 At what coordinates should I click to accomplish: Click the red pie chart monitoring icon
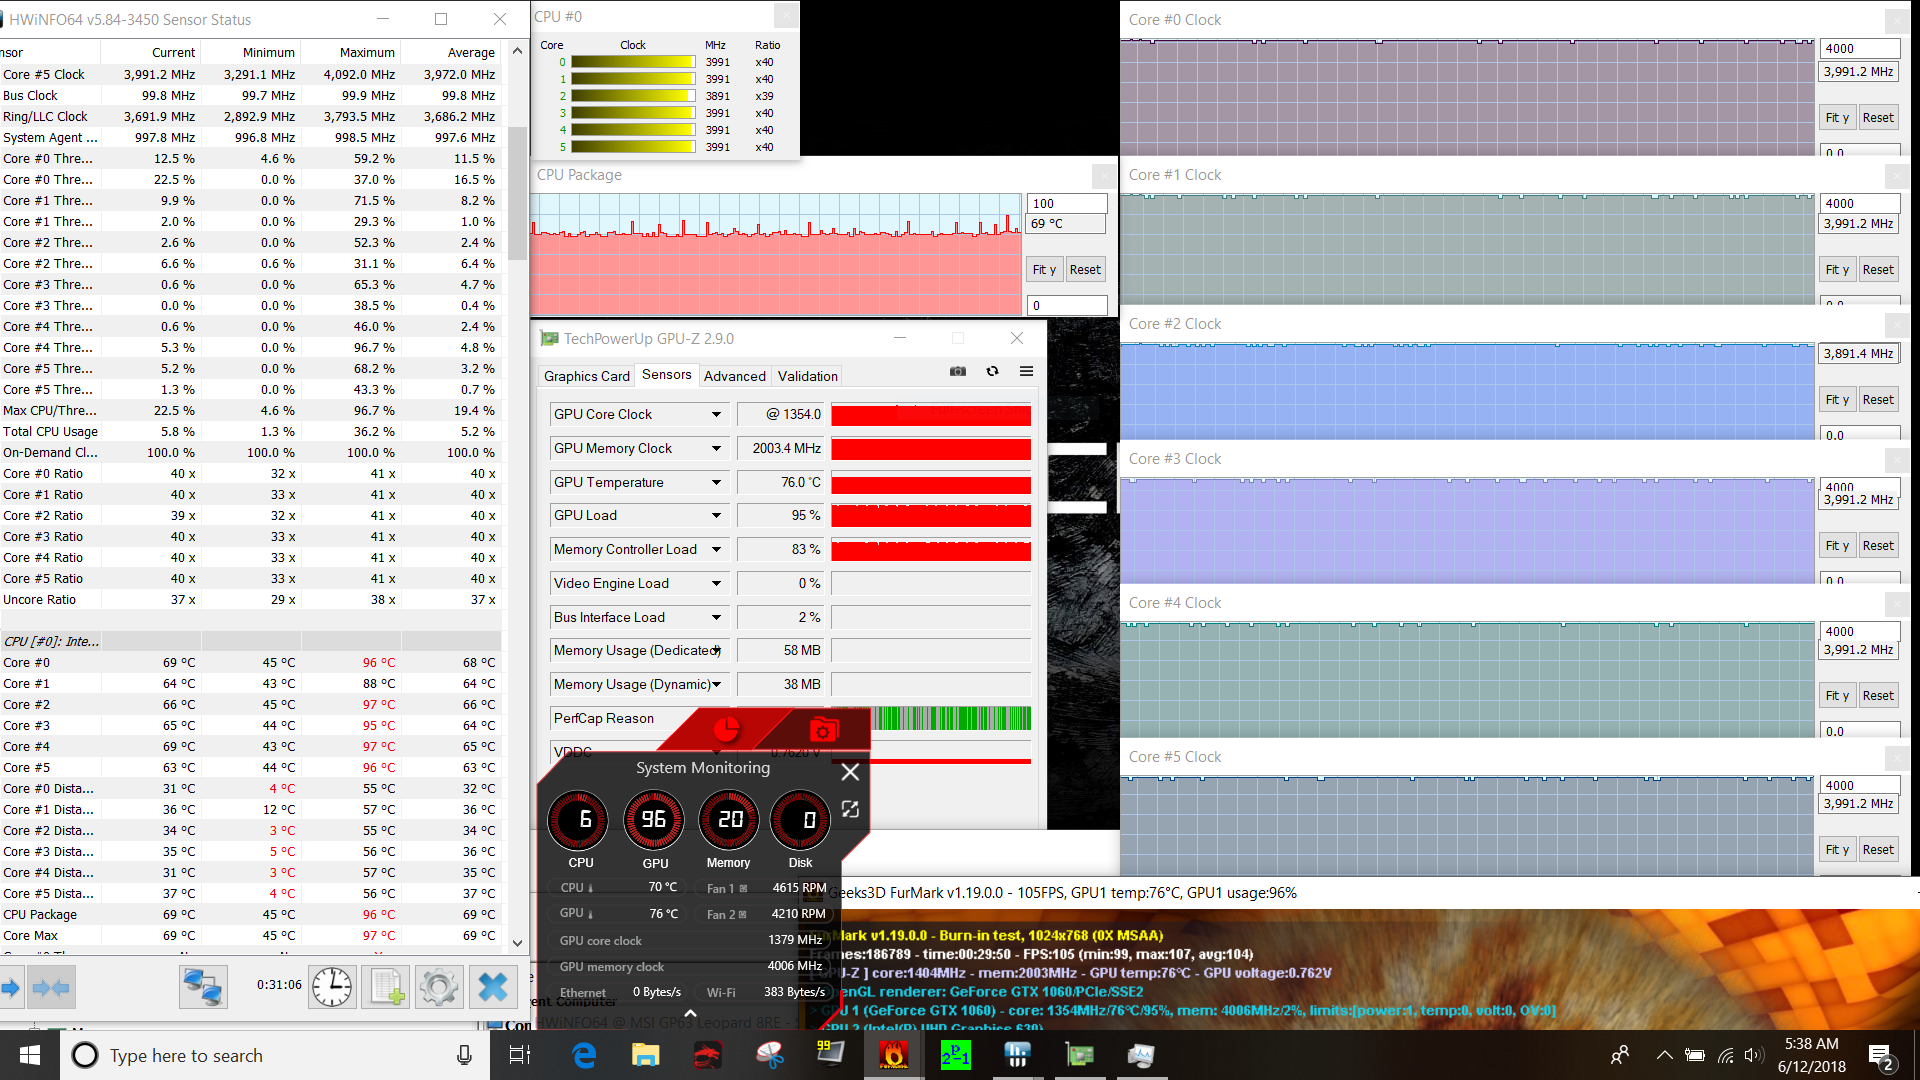[726, 730]
